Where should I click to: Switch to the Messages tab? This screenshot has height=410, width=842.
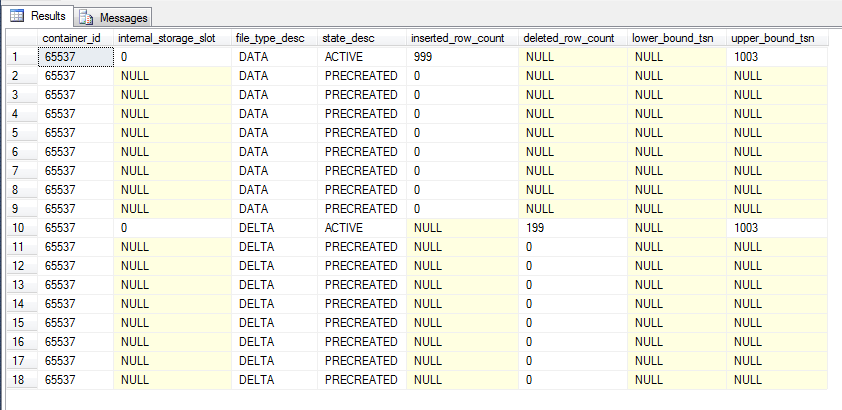123,18
